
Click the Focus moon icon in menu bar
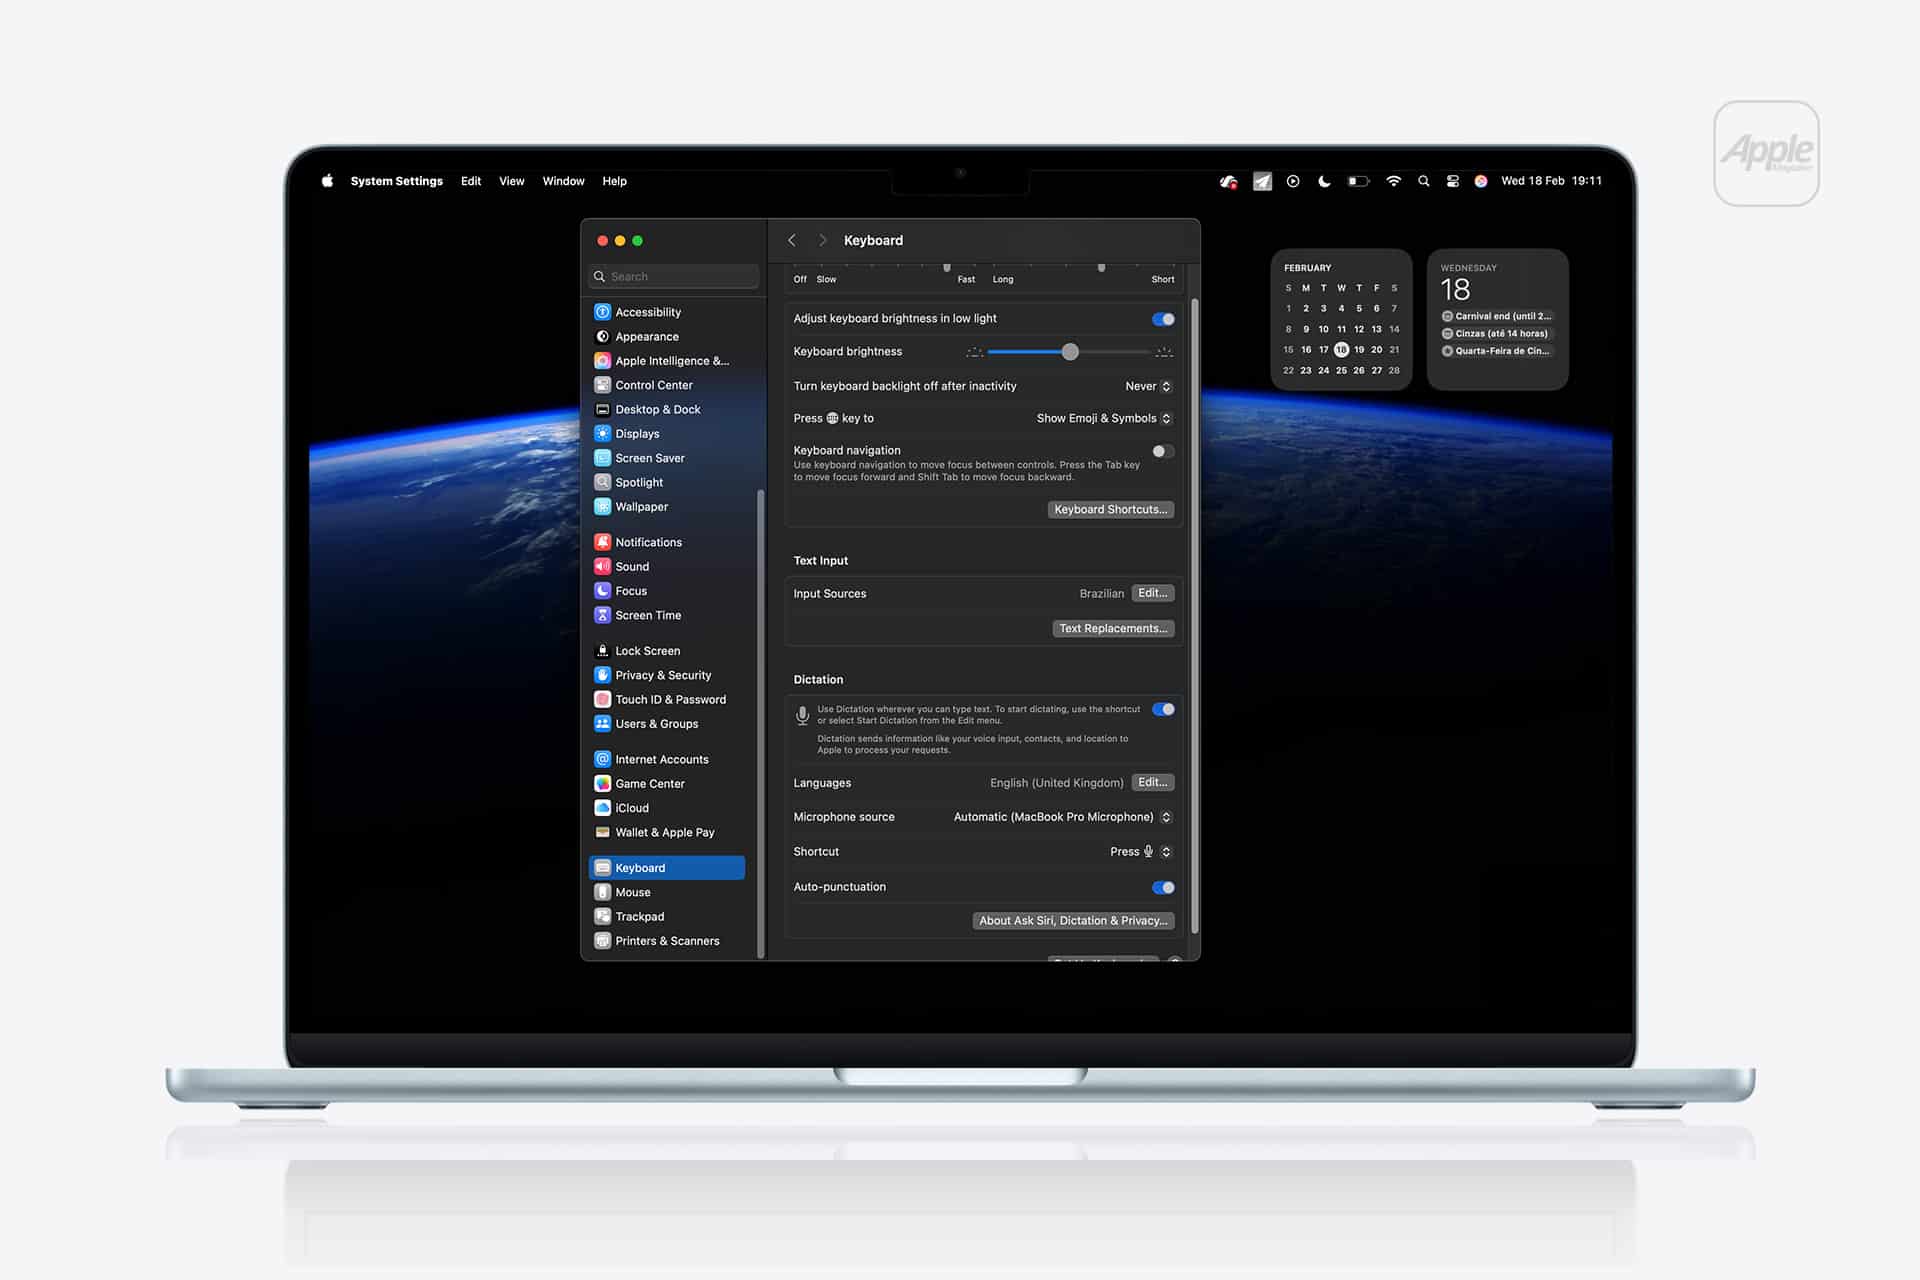click(1324, 181)
